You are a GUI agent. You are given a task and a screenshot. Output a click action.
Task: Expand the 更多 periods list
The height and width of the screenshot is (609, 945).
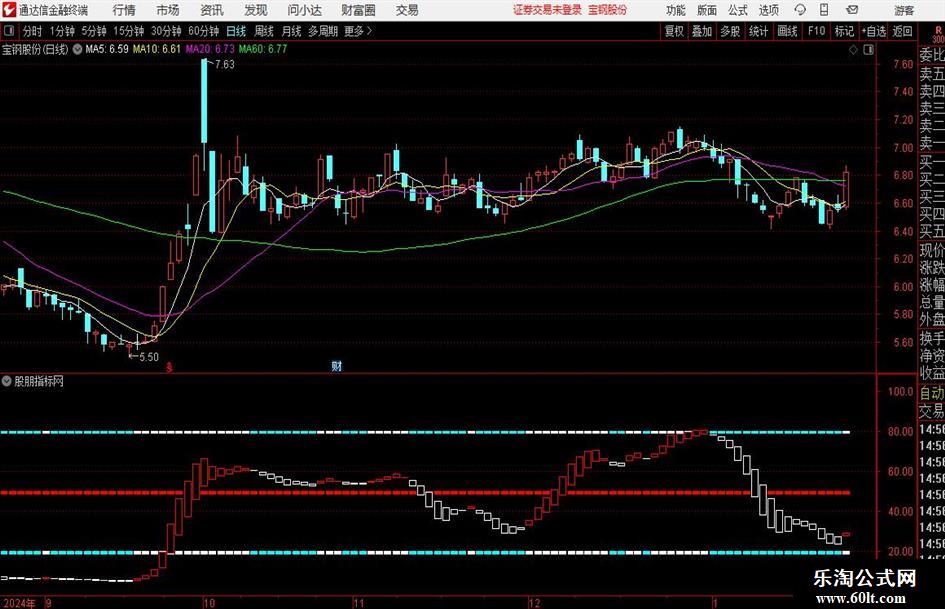358,31
